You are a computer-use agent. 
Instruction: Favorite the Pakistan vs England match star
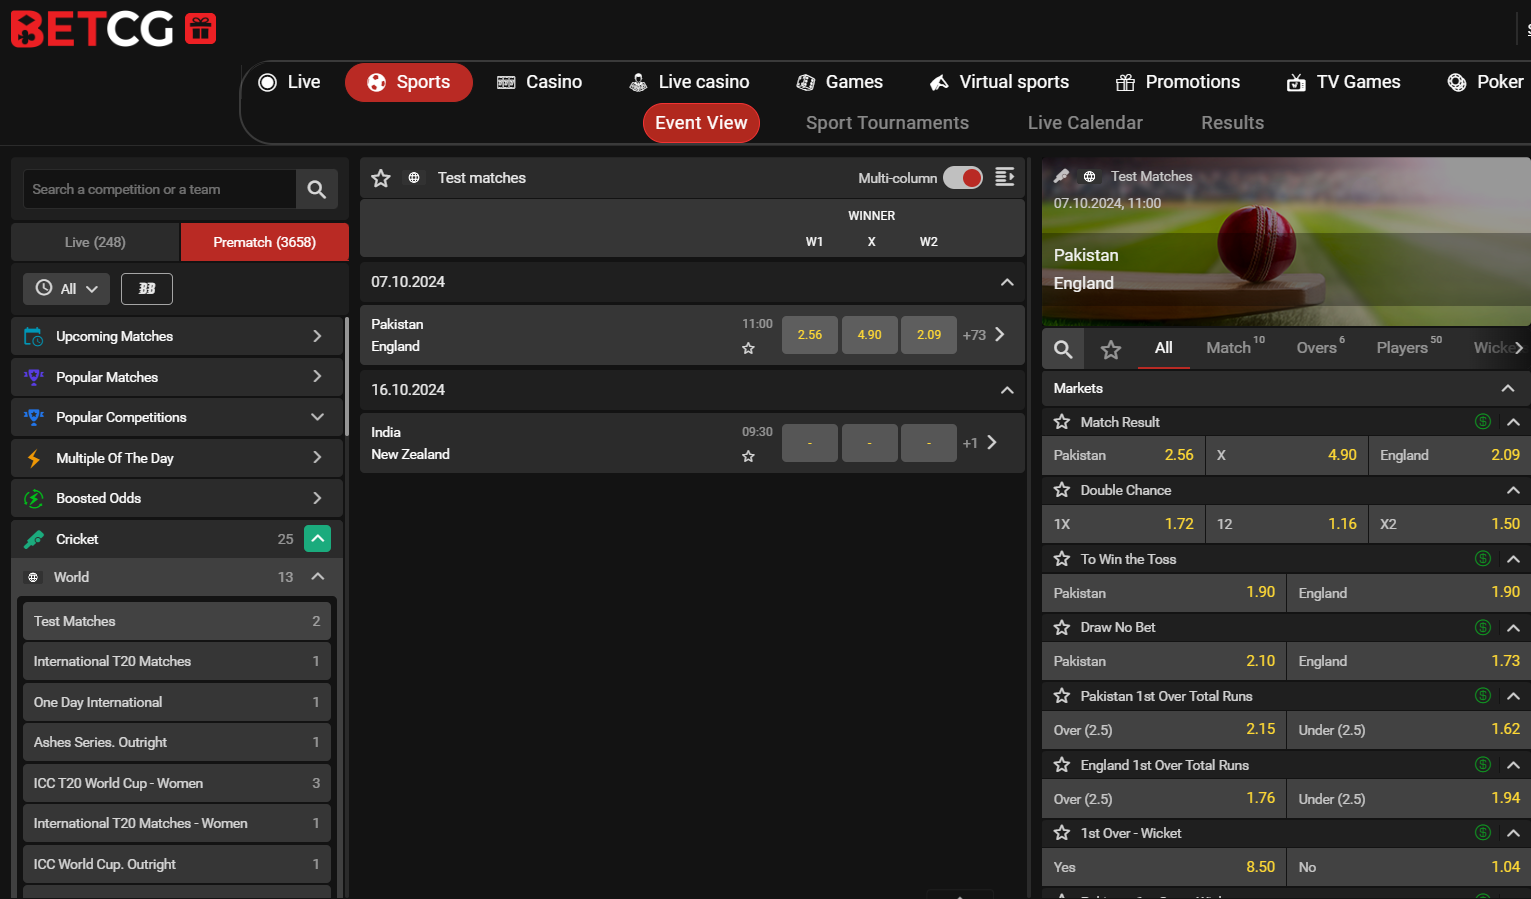tap(748, 348)
